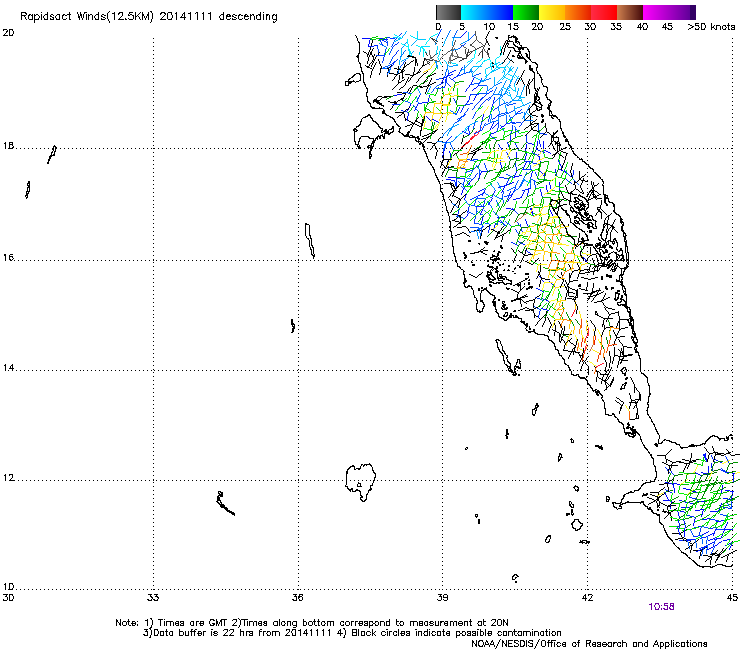Click the latitude label '16'
The image size is (740, 650).
click(x=8, y=258)
